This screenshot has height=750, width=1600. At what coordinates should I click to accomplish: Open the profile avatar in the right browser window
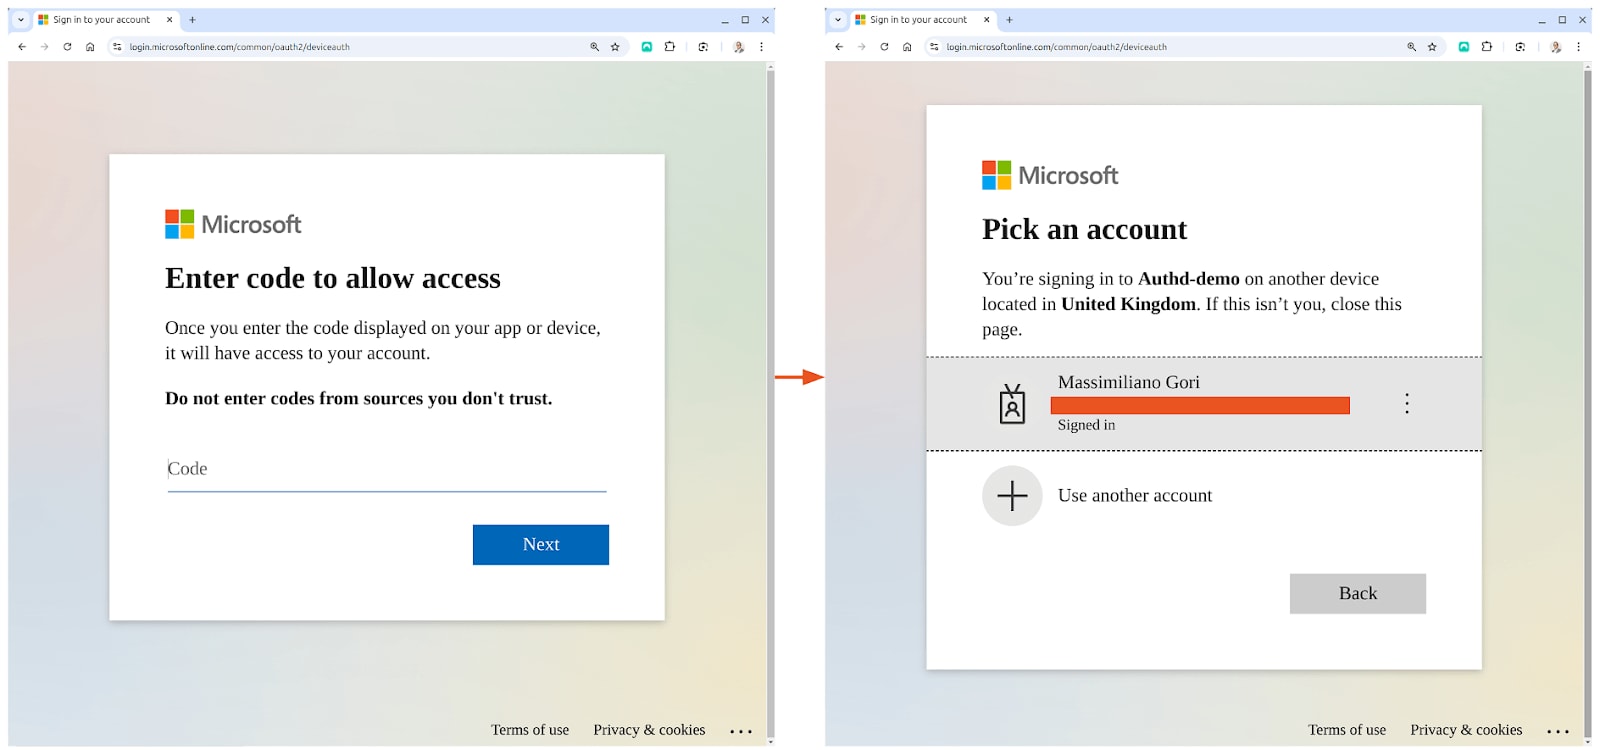click(1556, 47)
